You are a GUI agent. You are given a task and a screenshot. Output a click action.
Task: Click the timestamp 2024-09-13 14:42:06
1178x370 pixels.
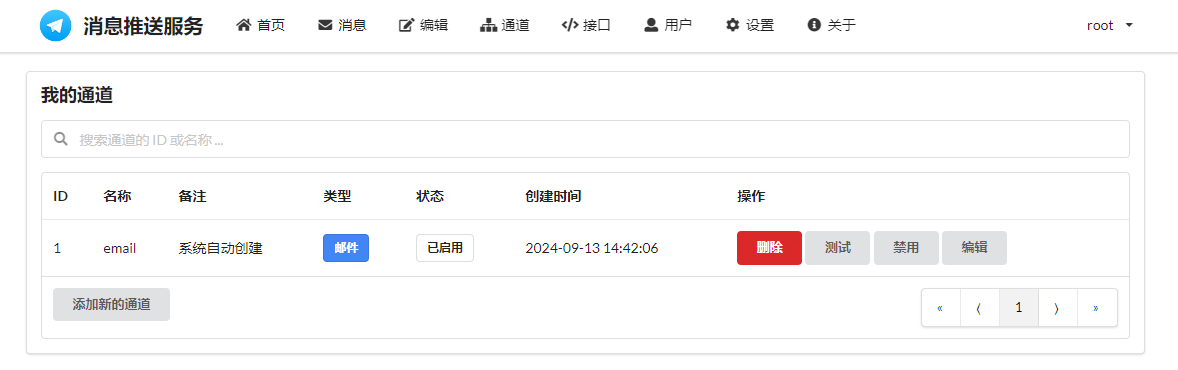(x=592, y=248)
